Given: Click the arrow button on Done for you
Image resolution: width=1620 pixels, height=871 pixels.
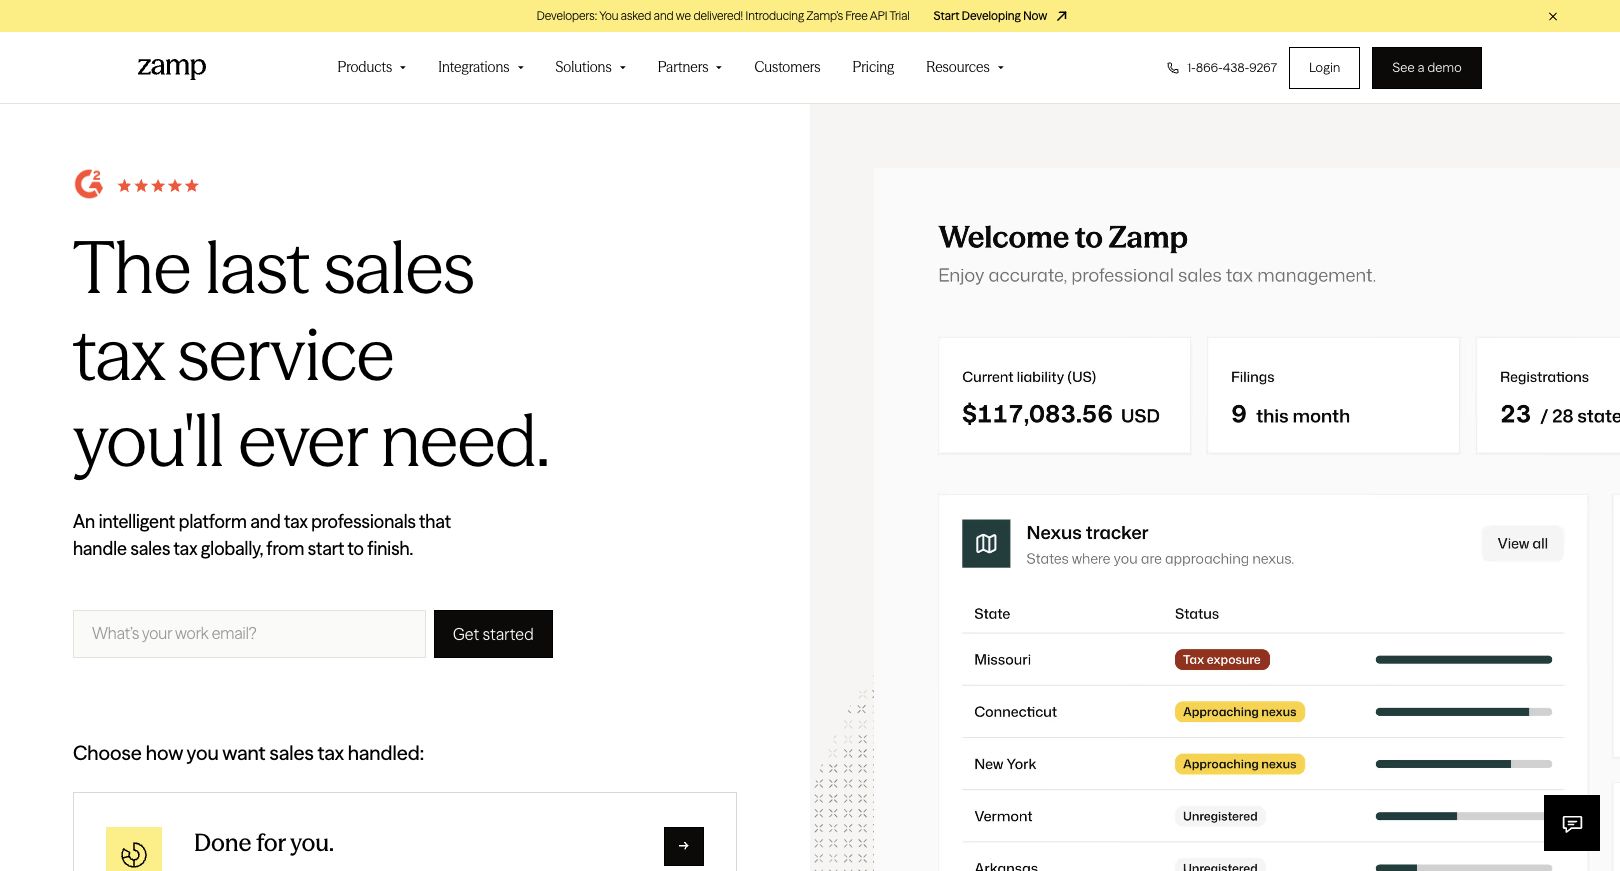Looking at the screenshot, I should click(684, 846).
